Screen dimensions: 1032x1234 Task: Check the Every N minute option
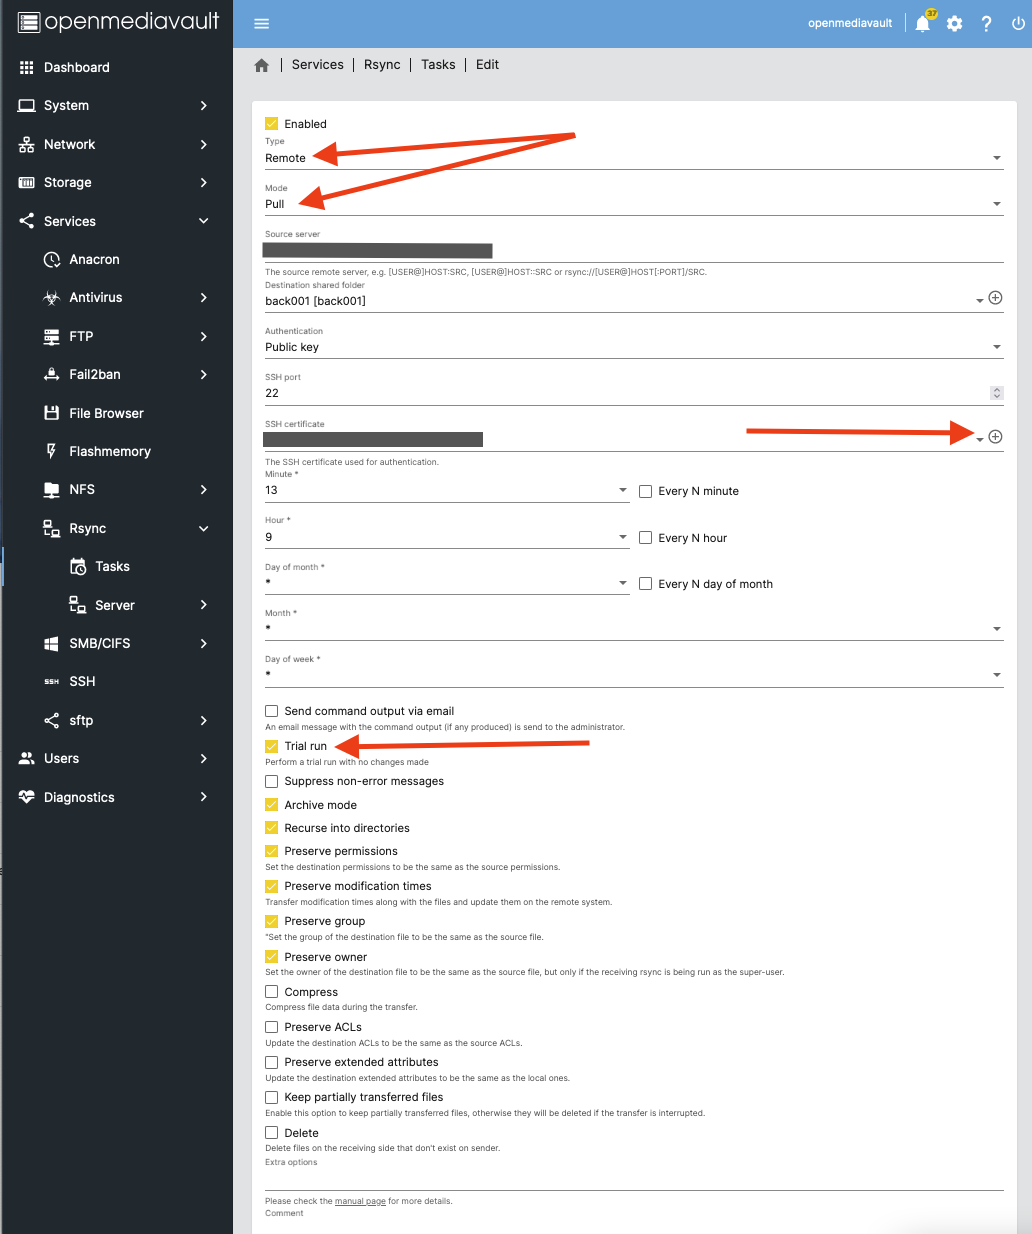pyautogui.click(x=646, y=491)
